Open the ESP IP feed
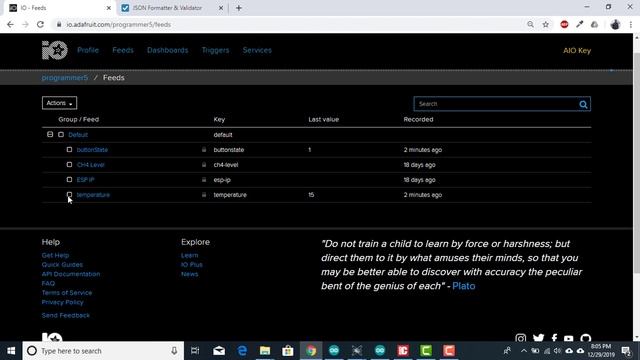This screenshot has width=640, height=360. tap(85, 180)
